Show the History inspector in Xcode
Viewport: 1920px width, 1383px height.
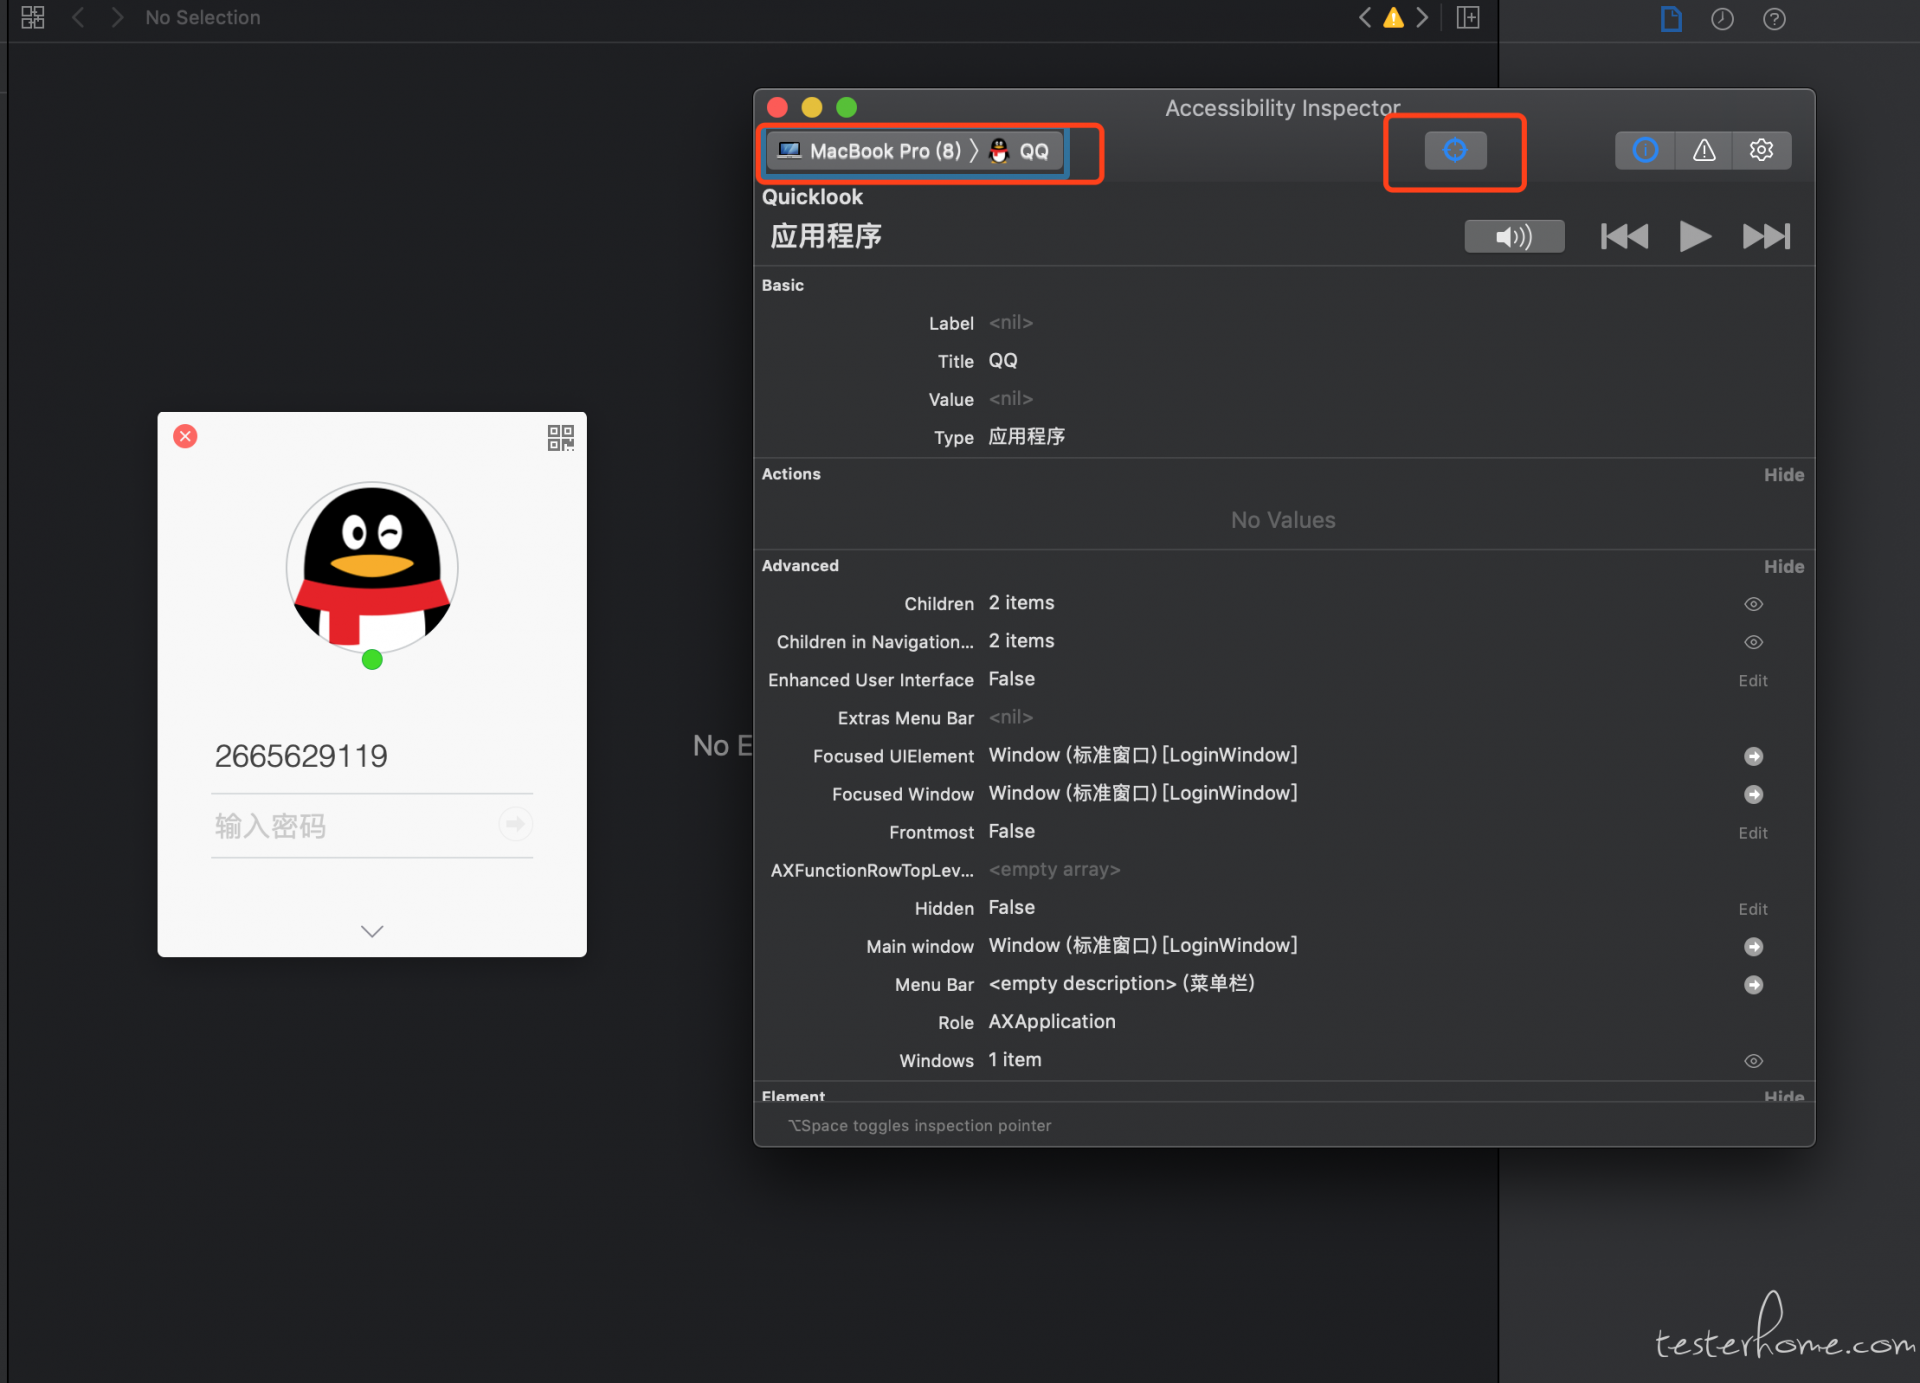pos(1722,19)
